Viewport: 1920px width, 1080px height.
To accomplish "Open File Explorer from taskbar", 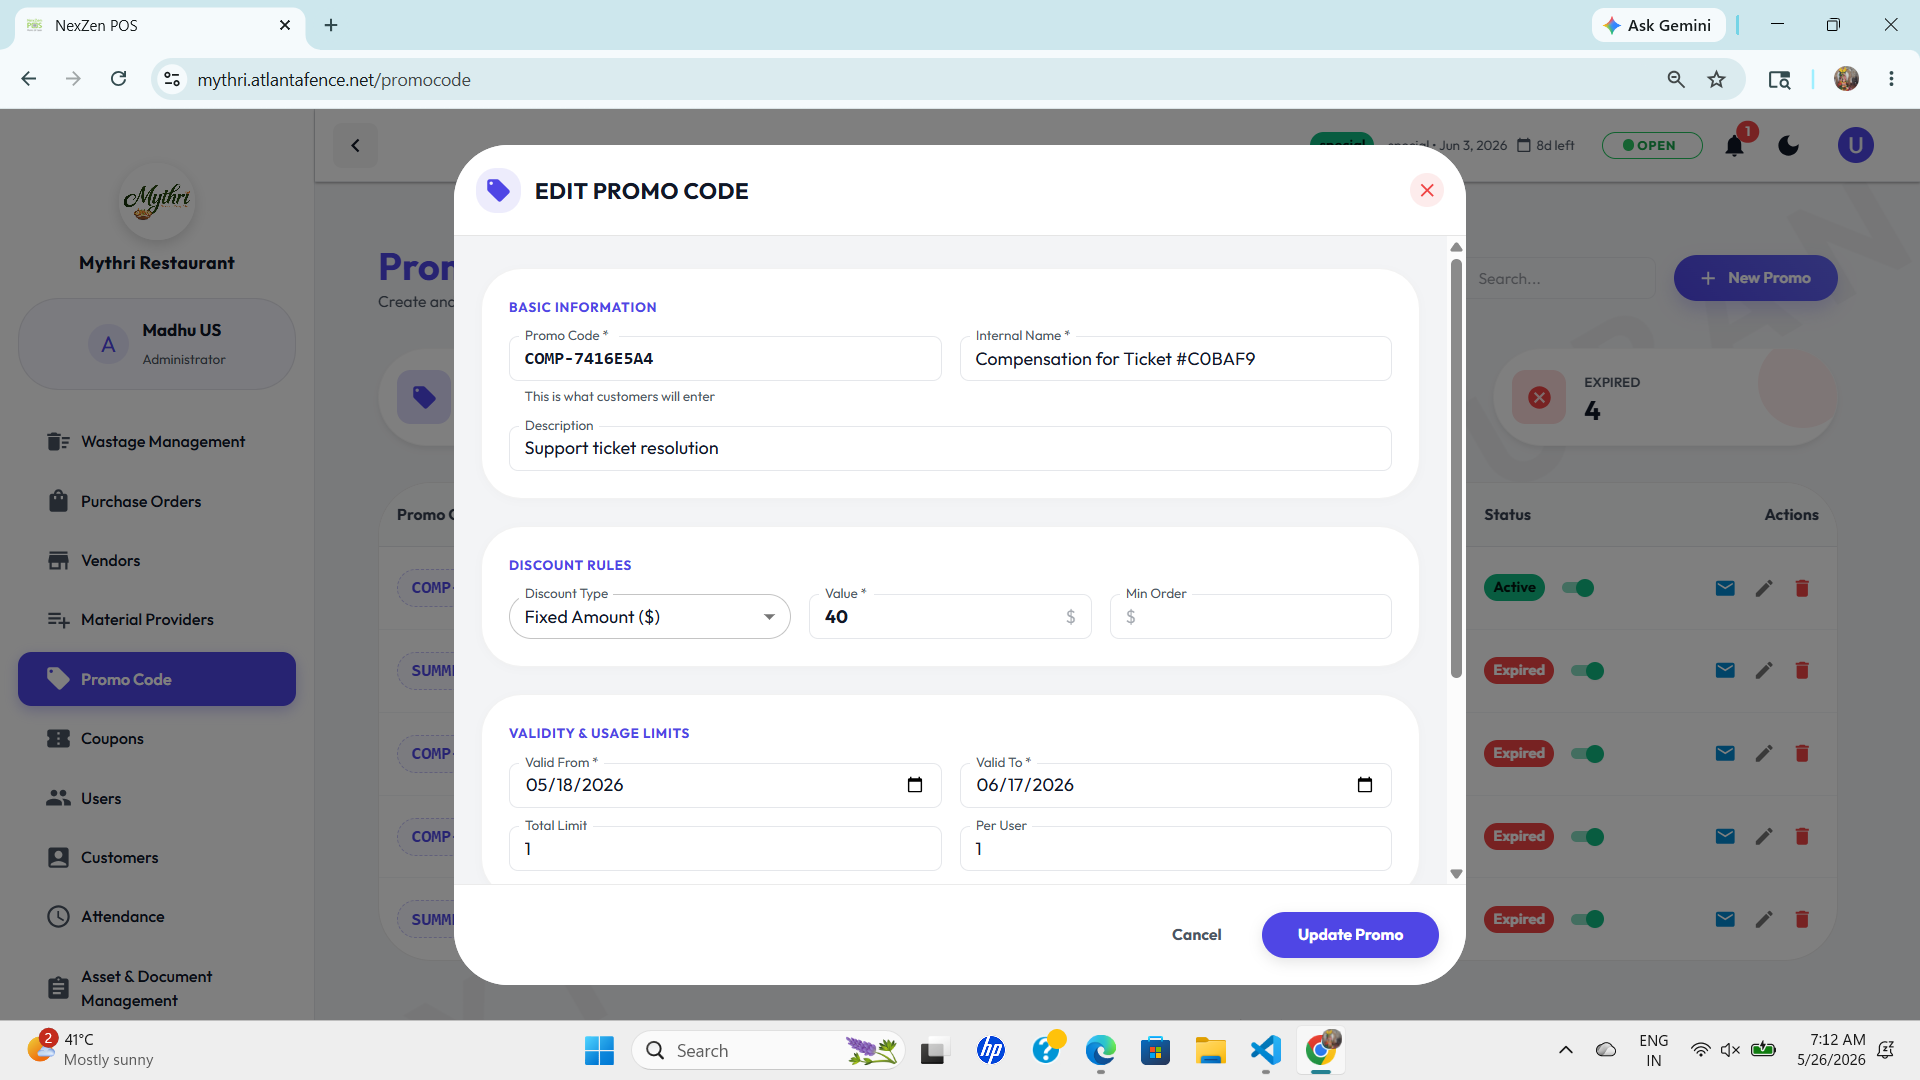I will click(1210, 1050).
